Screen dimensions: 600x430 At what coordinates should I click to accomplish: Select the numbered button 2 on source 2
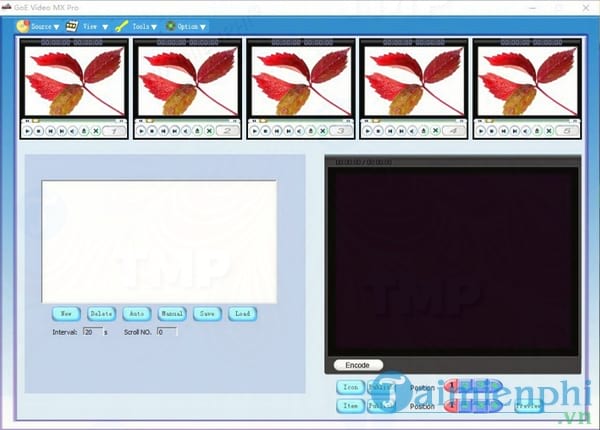pos(227,131)
